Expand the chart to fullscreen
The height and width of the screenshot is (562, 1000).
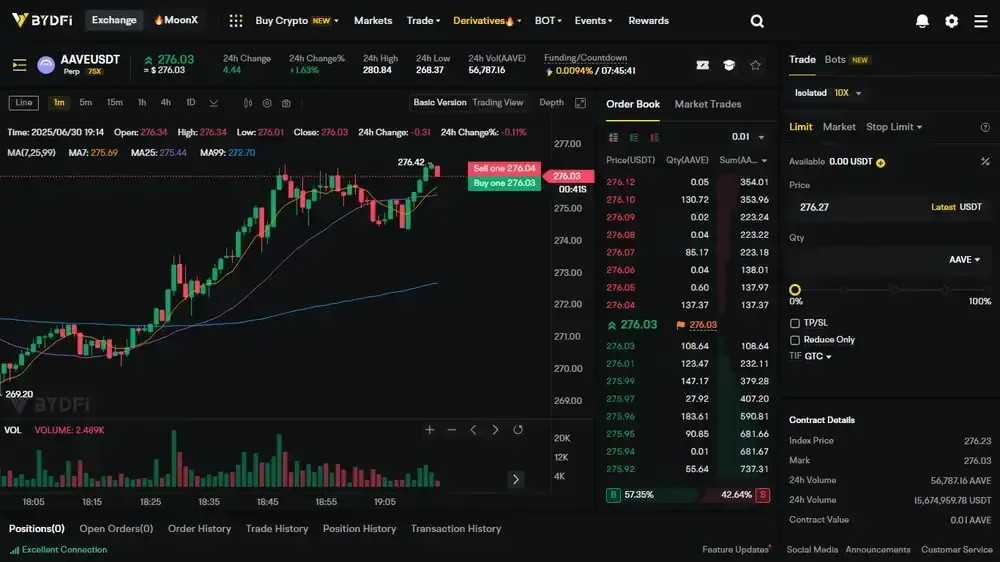580,103
